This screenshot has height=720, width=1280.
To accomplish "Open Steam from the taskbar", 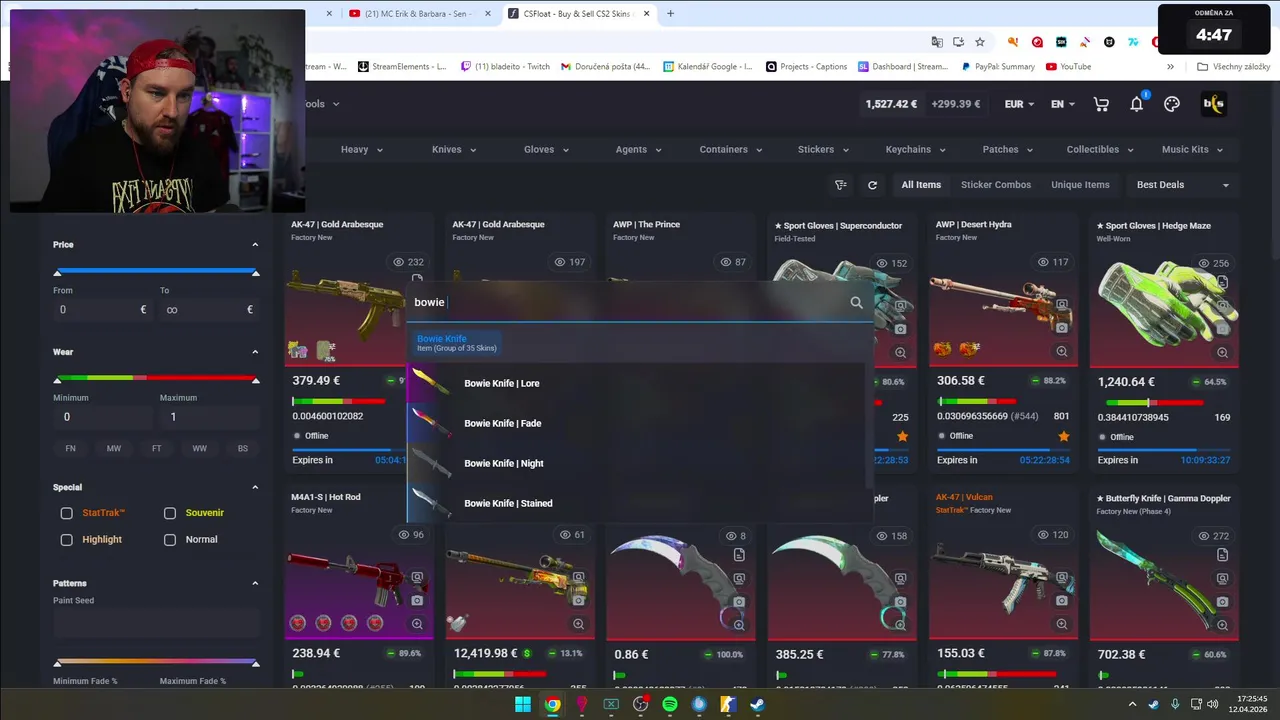I will 757,704.
